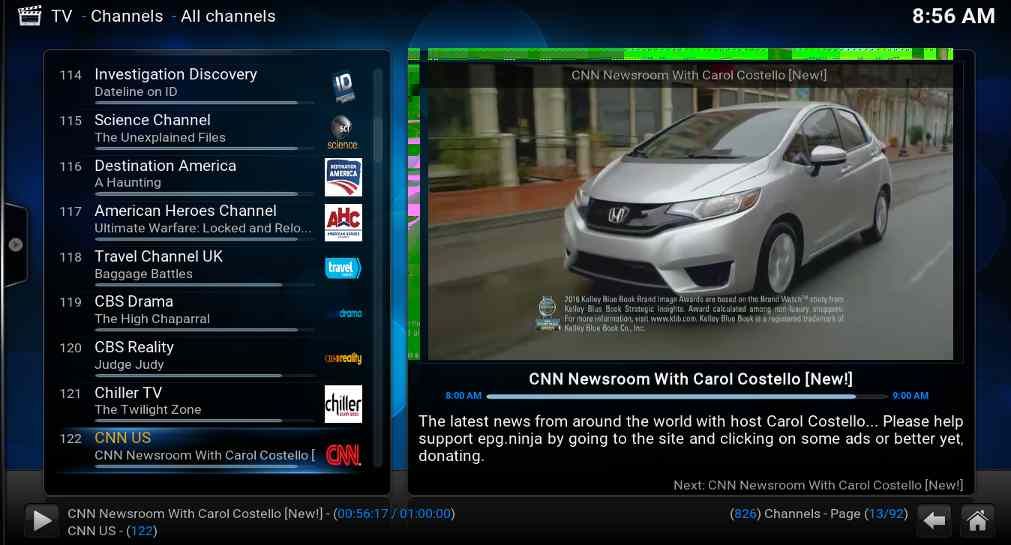
Task: Click Baggage Battles programme text
Action: tap(143, 273)
